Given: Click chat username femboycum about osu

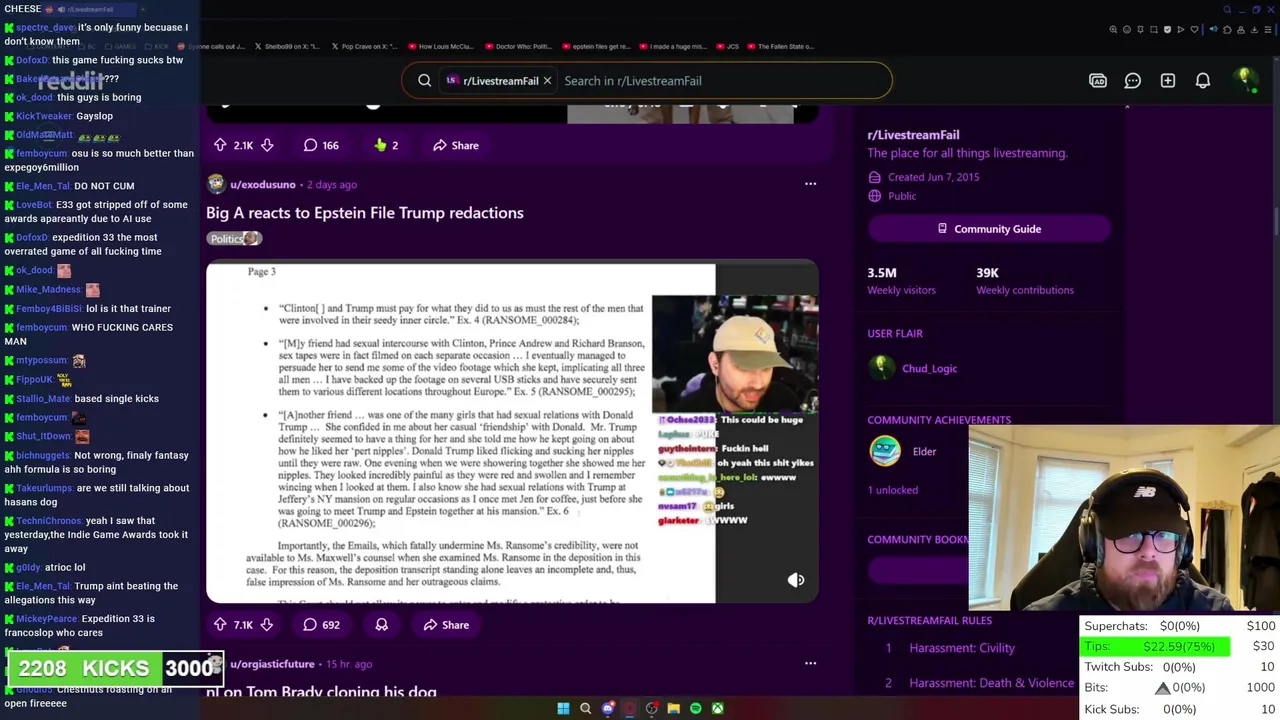Looking at the screenshot, I should 42,153.
